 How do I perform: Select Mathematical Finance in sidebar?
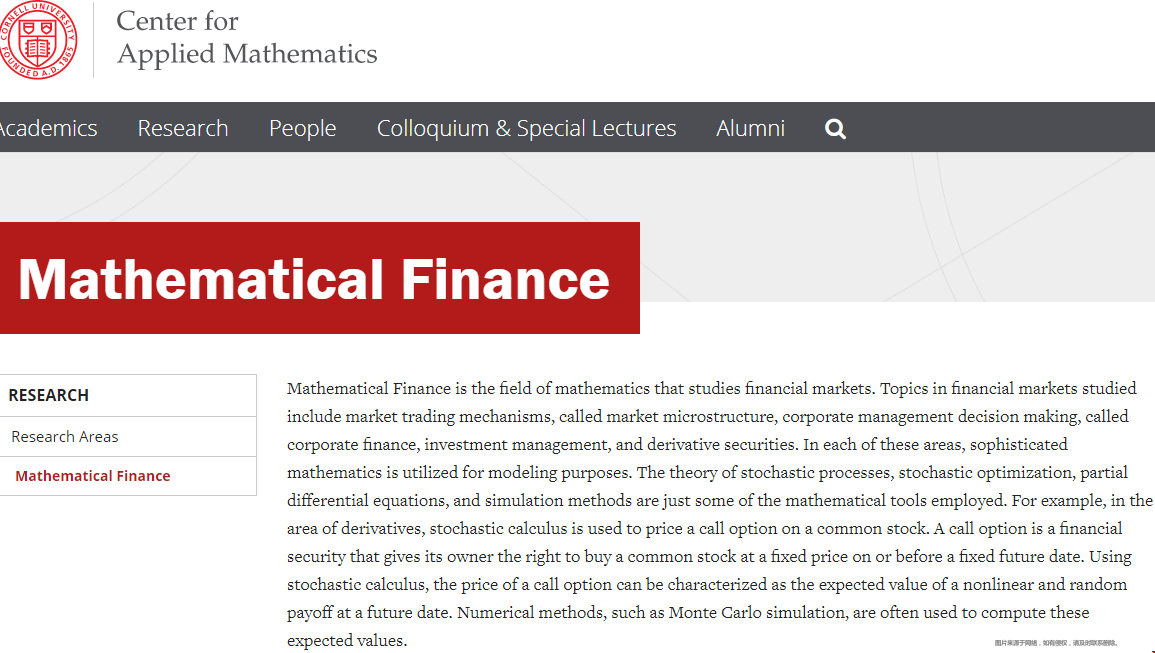(93, 476)
